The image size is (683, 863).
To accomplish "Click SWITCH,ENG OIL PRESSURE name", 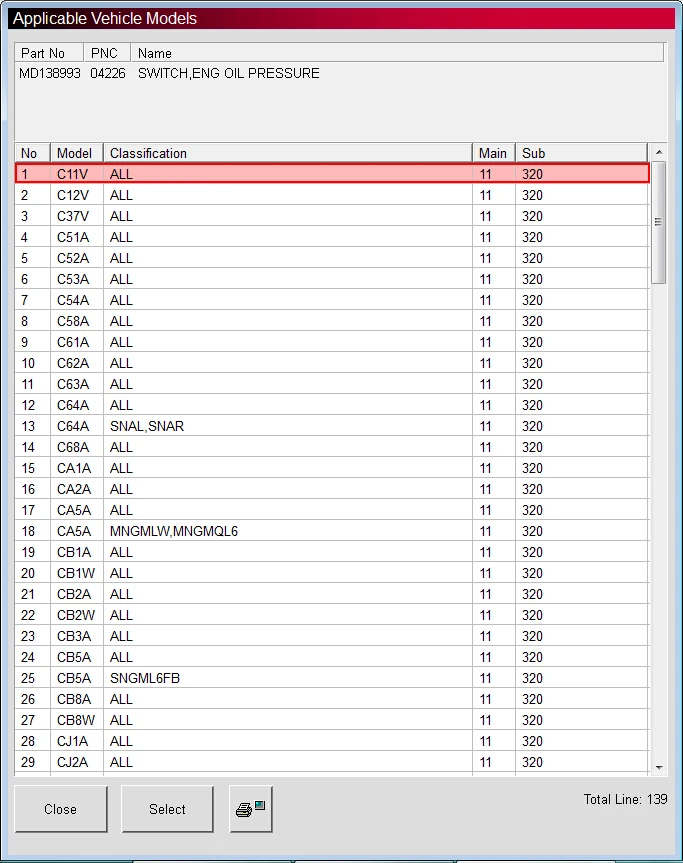I will pos(228,73).
